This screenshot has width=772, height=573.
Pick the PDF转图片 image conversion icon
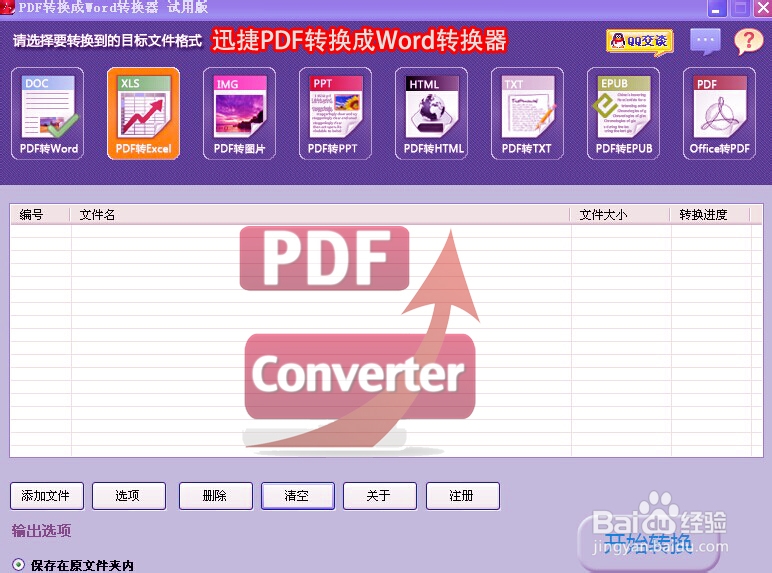pos(239,114)
